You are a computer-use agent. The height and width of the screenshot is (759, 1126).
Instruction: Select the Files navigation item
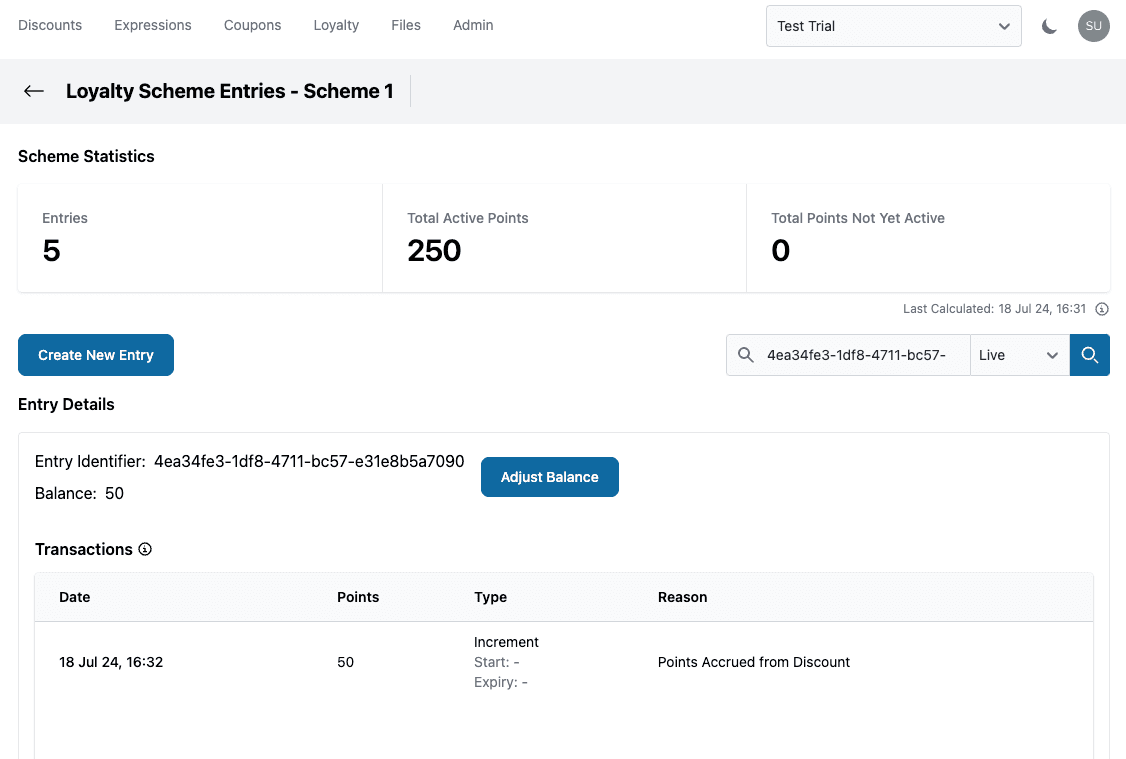[405, 25]
